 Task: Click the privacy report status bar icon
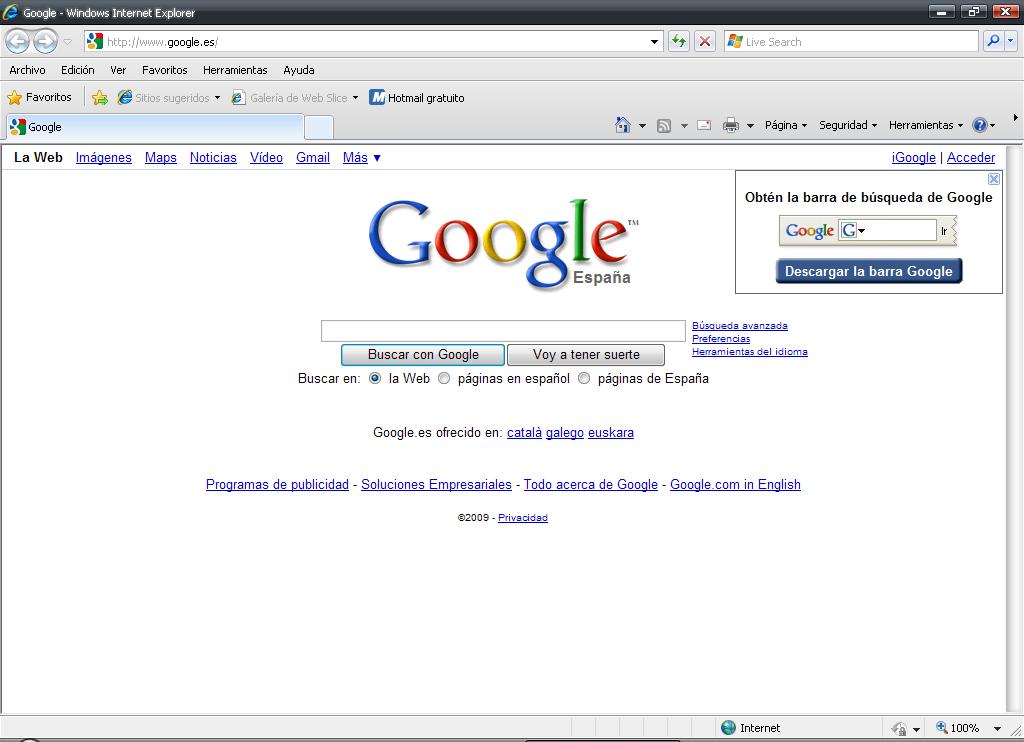[x=899, y=728]
